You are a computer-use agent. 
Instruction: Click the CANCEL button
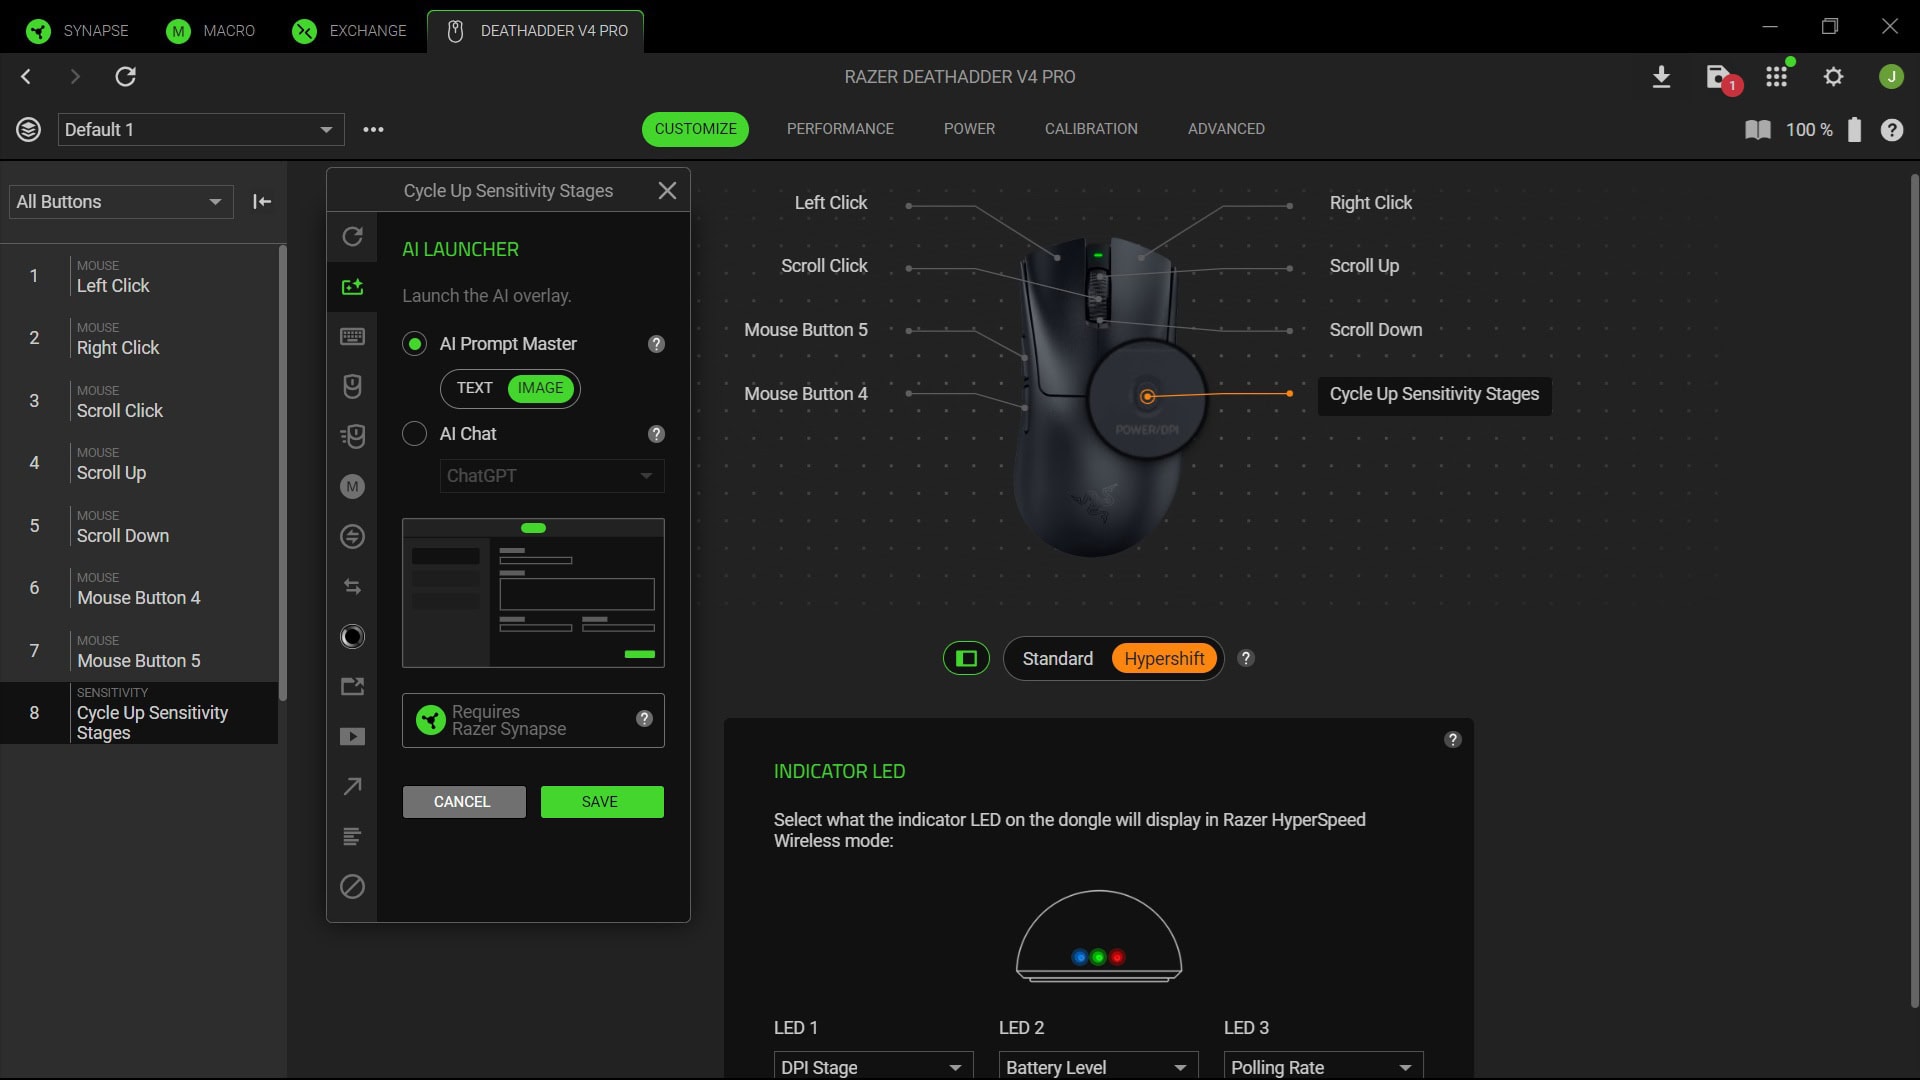point(463,802)
